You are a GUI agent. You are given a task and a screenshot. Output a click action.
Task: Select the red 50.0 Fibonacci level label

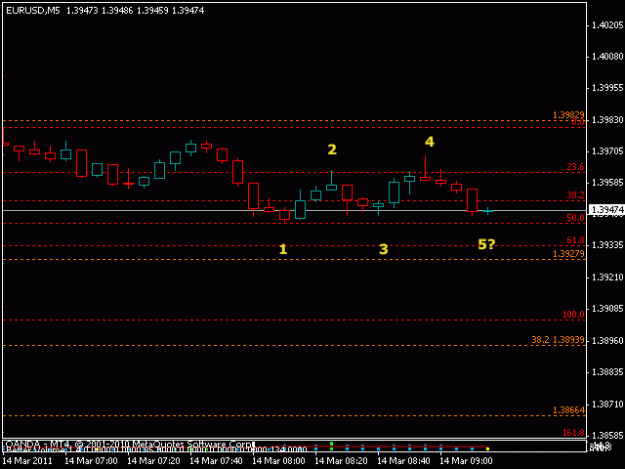pos(576,218)
